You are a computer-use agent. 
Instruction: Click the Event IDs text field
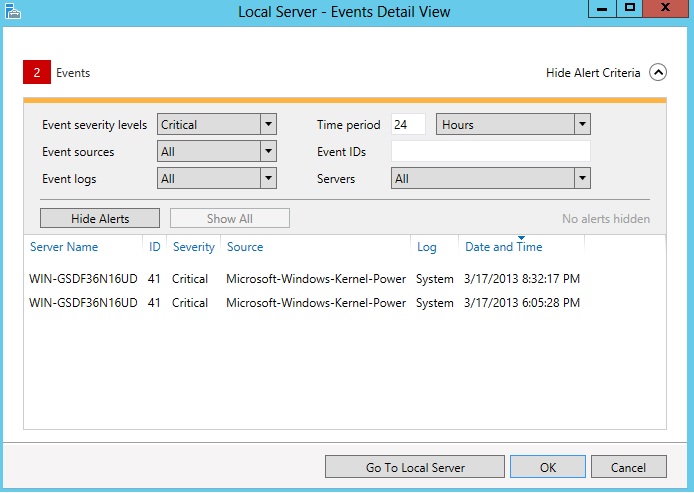tap(490, 152)
